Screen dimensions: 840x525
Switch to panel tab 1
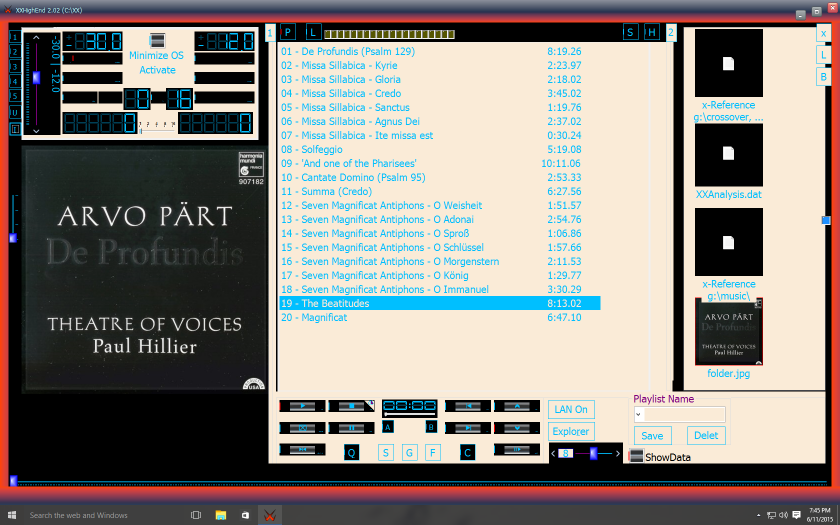pos(271,33)
